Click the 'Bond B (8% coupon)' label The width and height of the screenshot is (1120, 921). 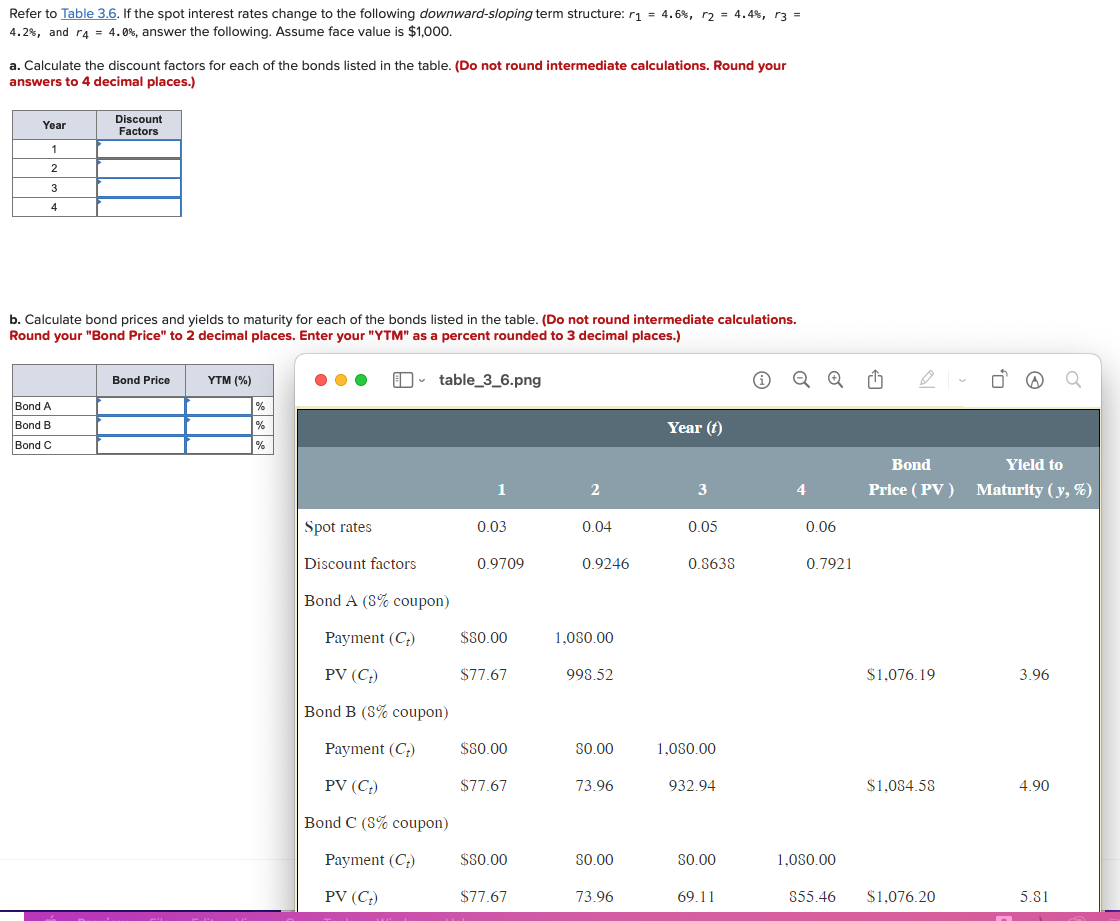tap(376, 712)
